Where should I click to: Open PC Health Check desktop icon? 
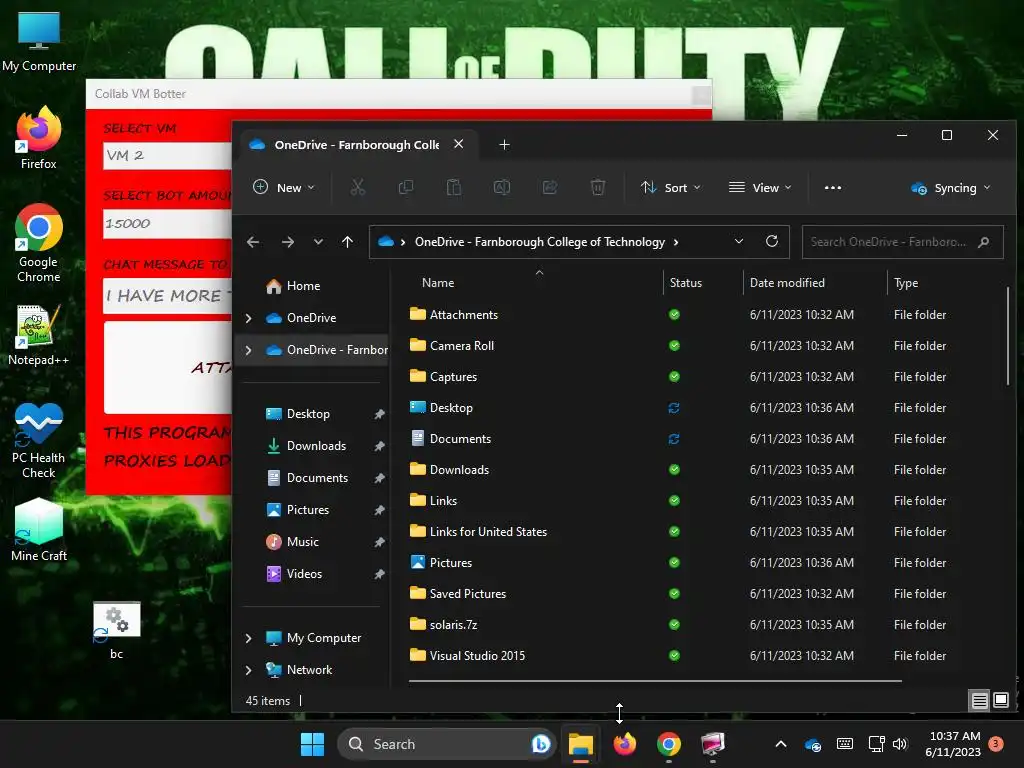point(39,440)
